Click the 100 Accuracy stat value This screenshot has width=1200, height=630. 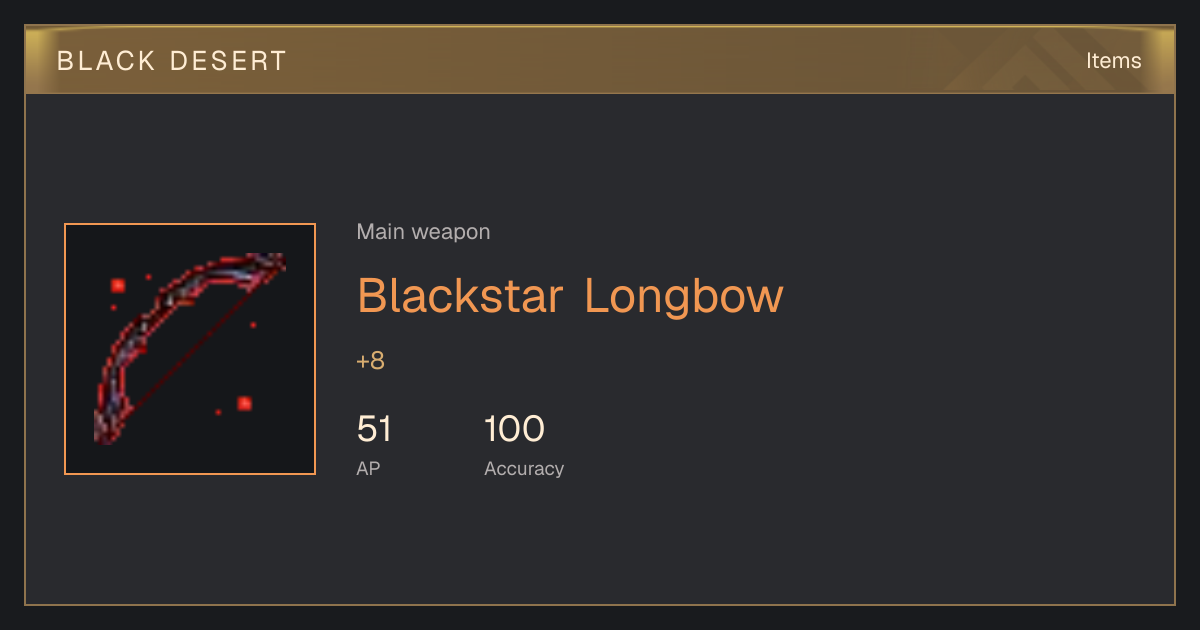(x=514, y=430)
